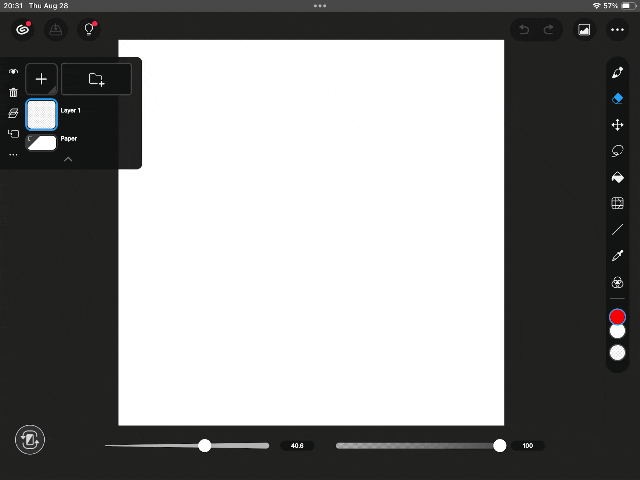Click the layer transform reset icon
Viewport: 640px width, 480px height.
(x=13, y=134)
